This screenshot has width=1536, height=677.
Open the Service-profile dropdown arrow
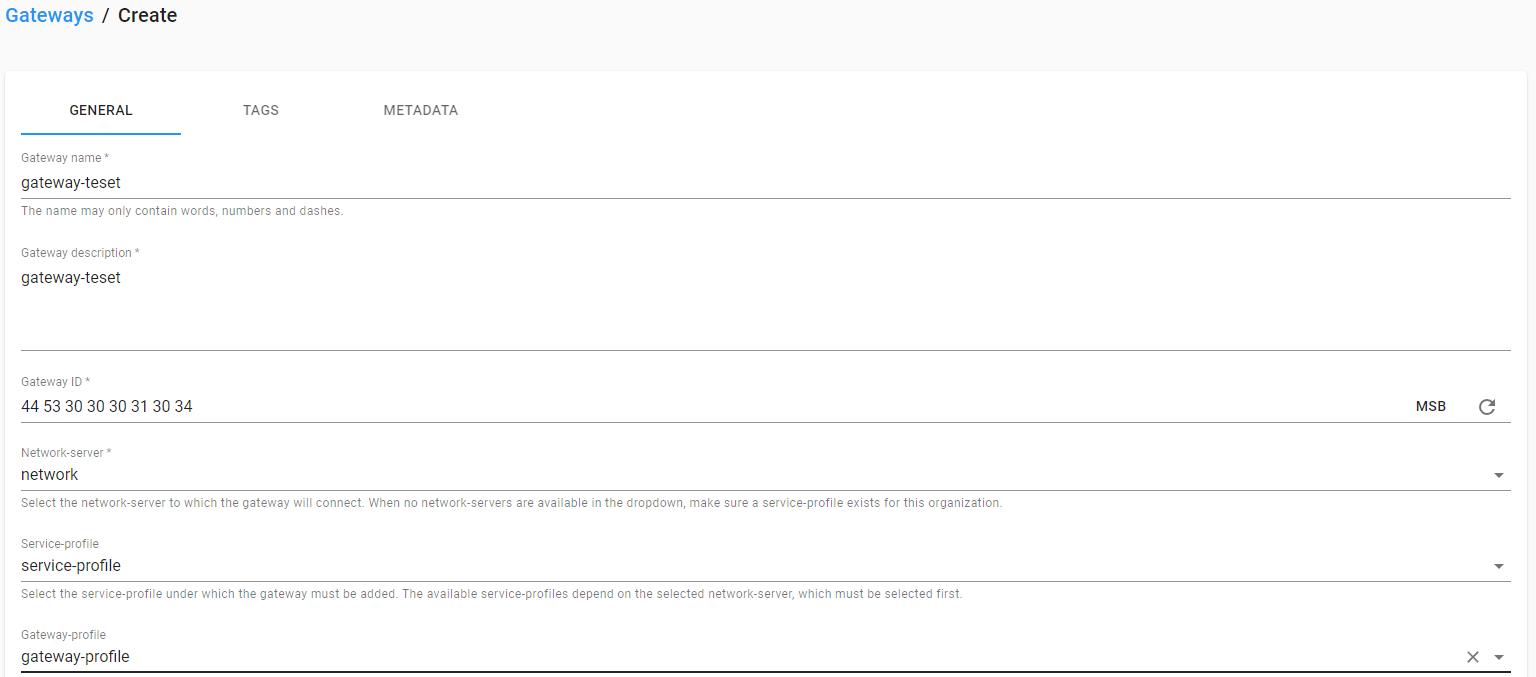click(x=1499, y=566)
